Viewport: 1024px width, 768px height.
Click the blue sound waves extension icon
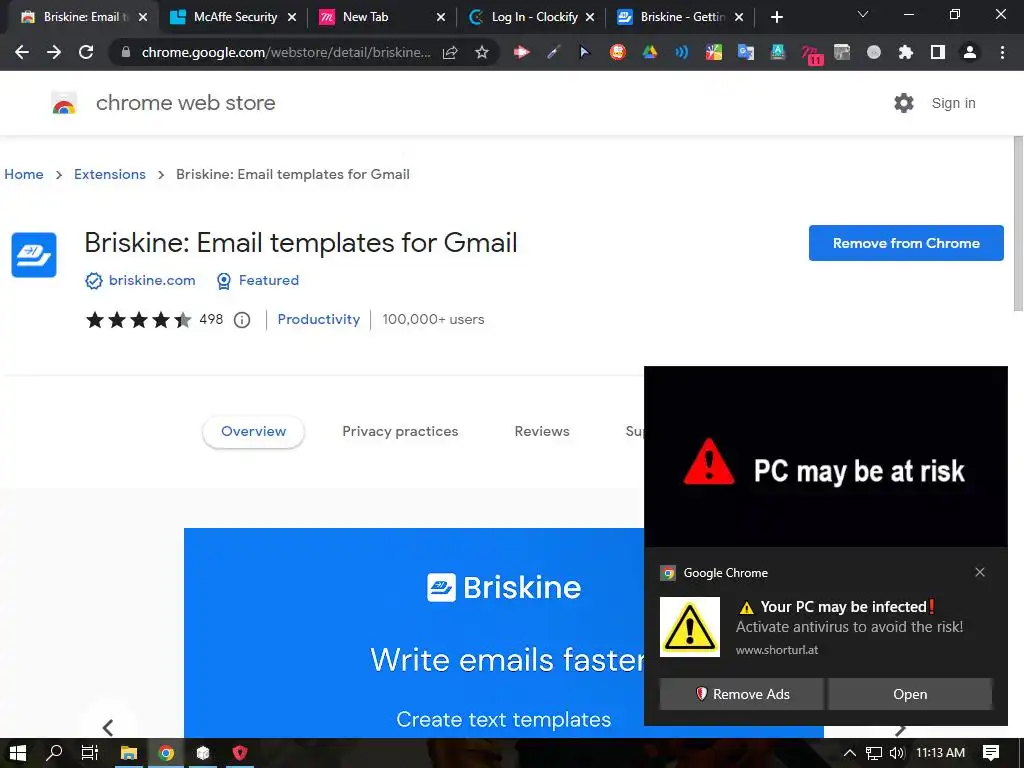(x=682, y=52)
